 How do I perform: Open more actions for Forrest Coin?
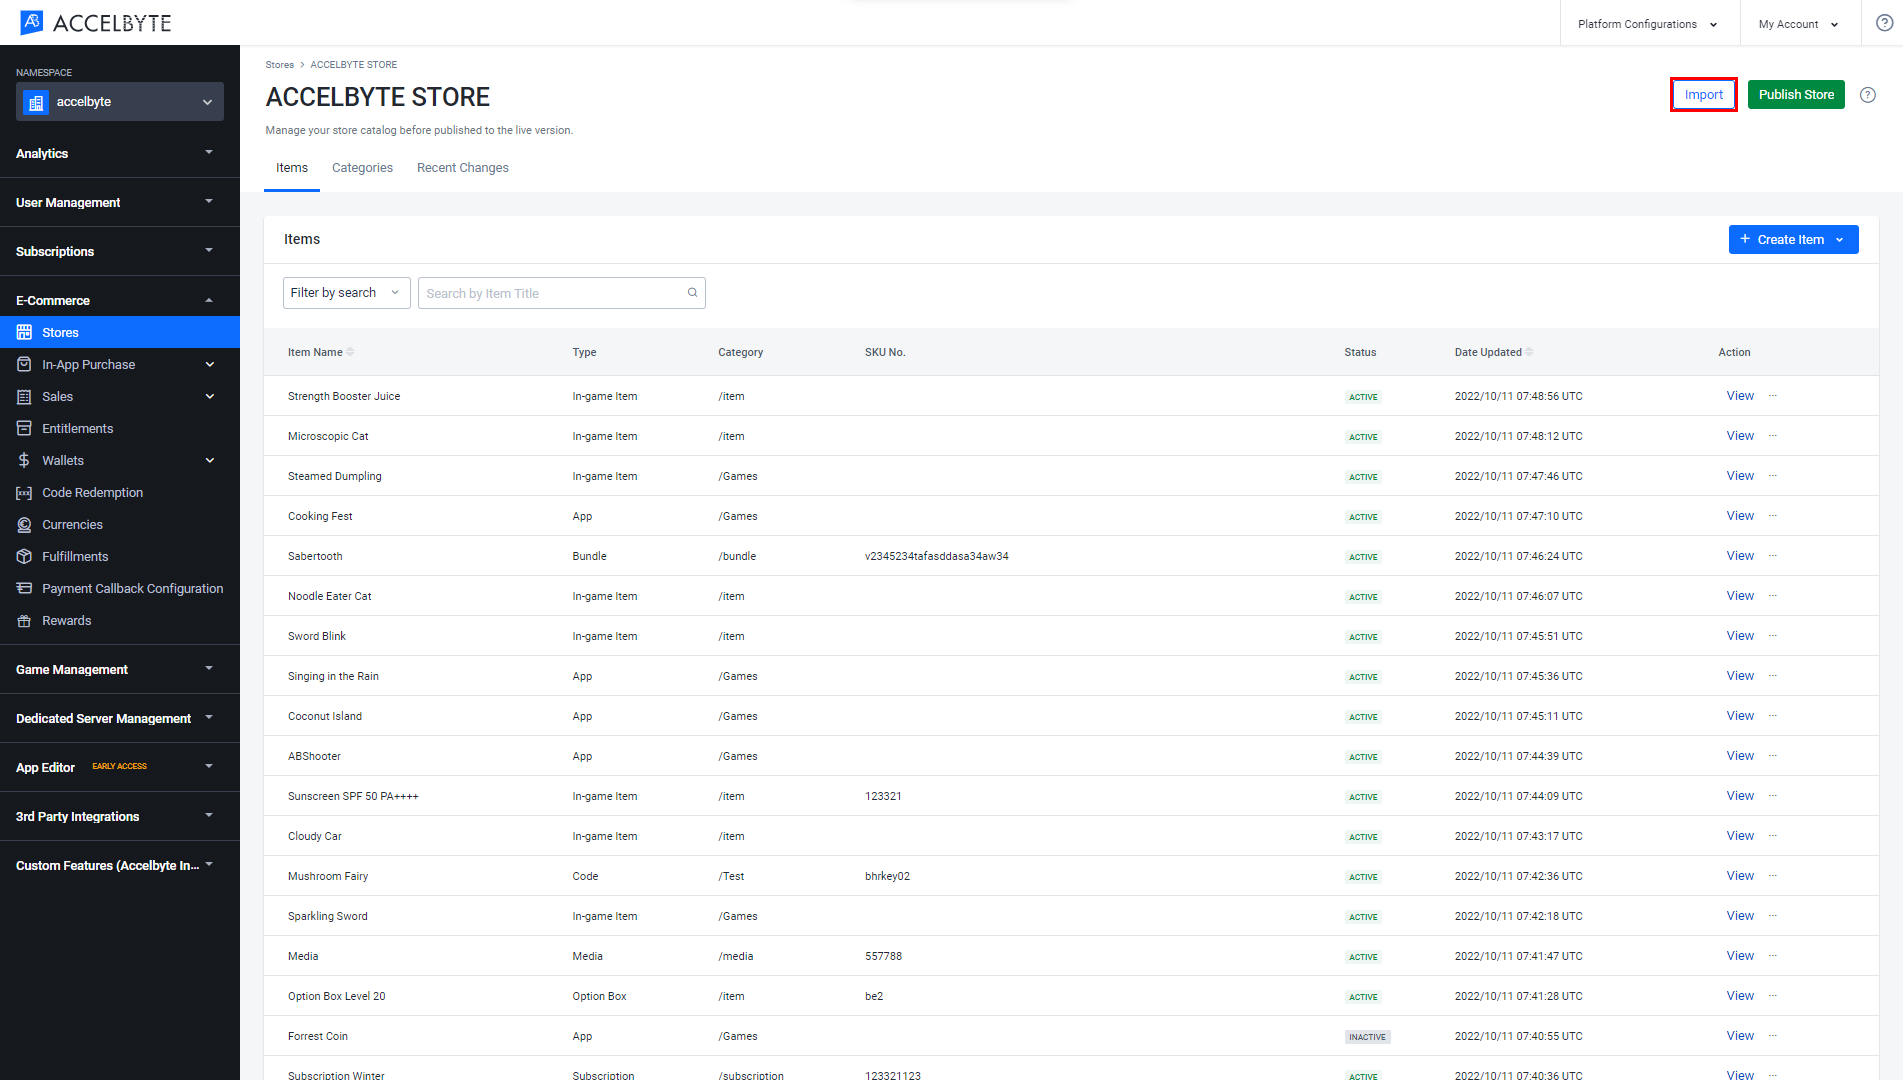click(x=1773, y=1036)
